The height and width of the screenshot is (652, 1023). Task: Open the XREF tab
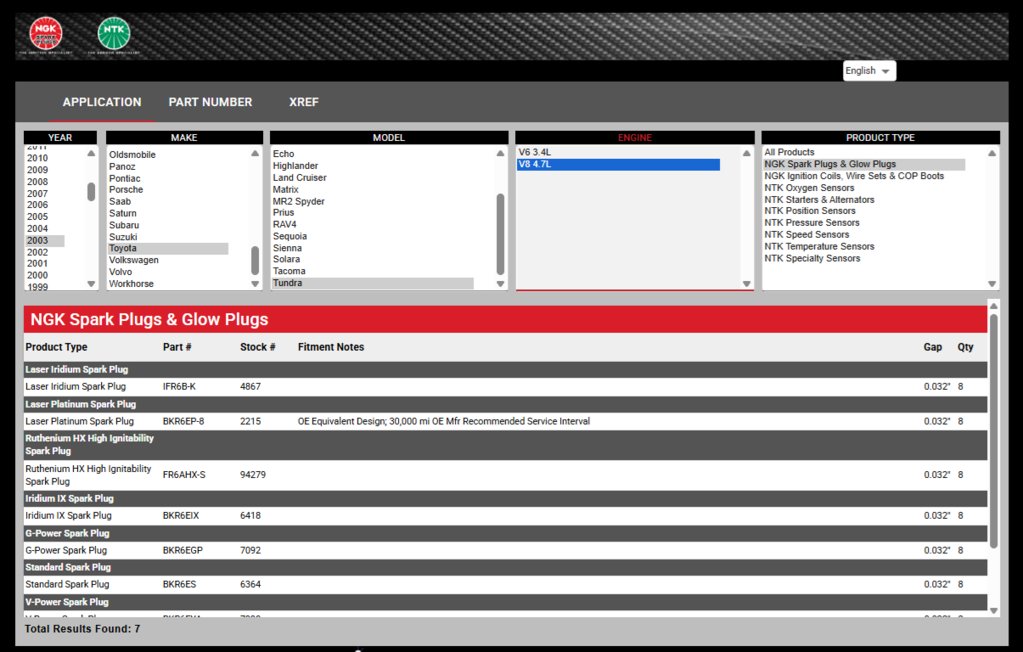tap(304, 102)
